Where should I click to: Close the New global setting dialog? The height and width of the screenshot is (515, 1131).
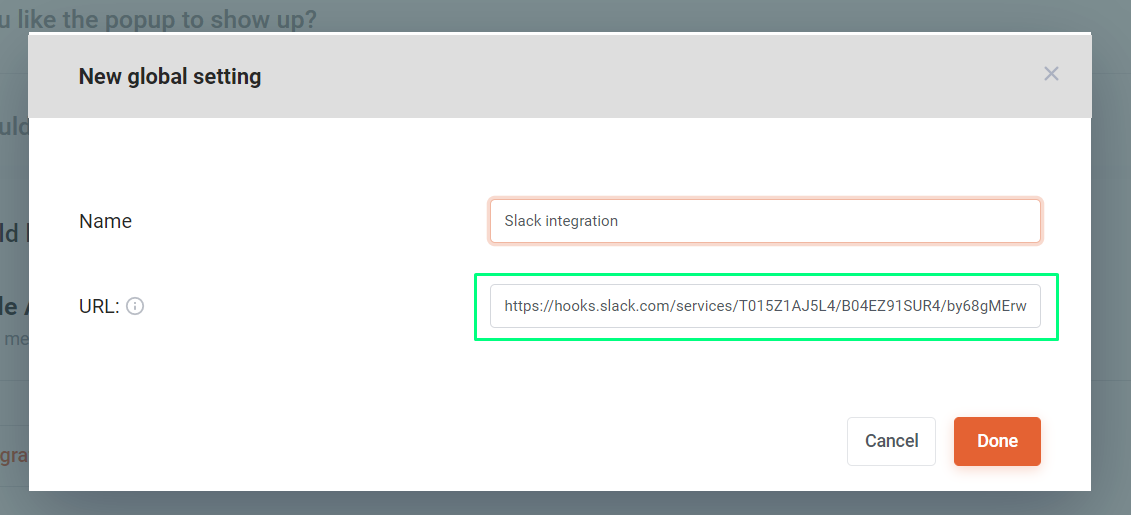point(1051,74)
